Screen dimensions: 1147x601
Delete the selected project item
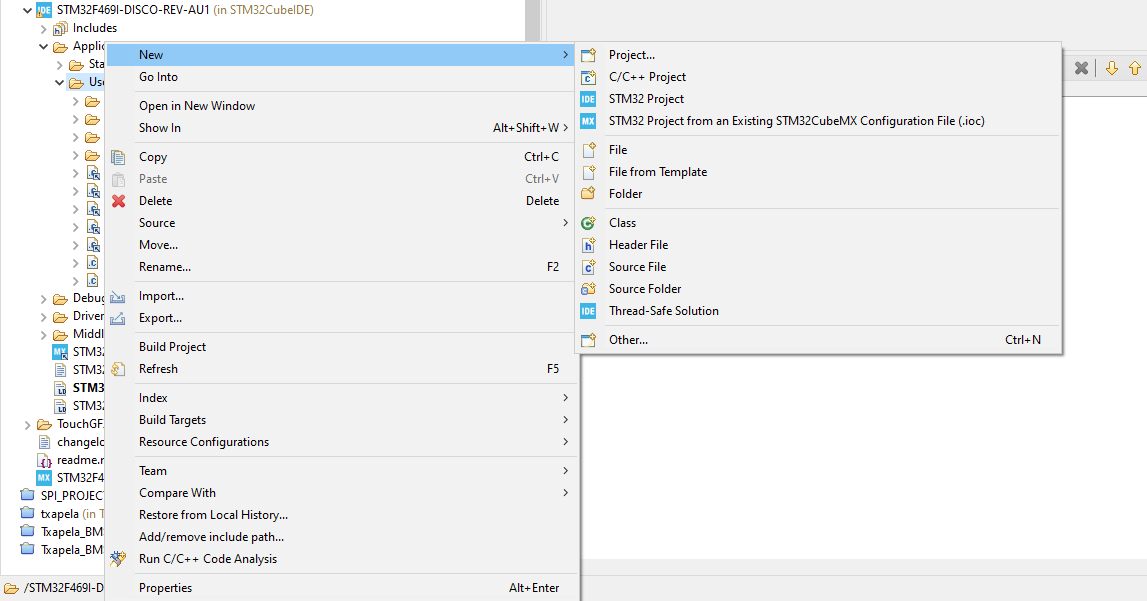[x=158, y=200]
